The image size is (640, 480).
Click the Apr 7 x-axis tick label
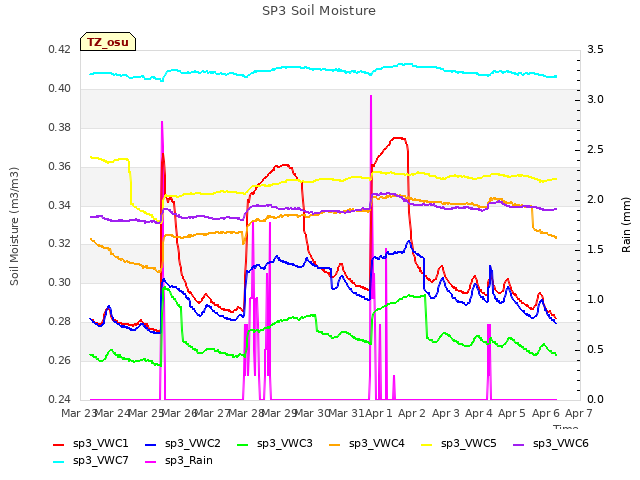pyautogui.click(x=578, y=413)
